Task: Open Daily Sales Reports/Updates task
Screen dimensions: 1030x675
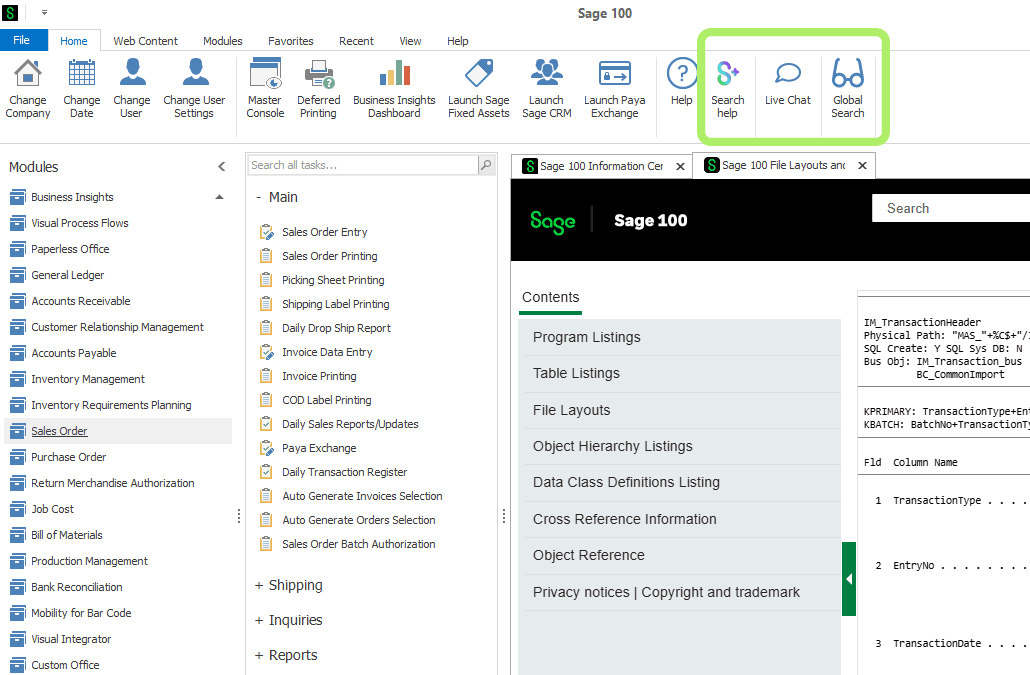Action: 350,424
